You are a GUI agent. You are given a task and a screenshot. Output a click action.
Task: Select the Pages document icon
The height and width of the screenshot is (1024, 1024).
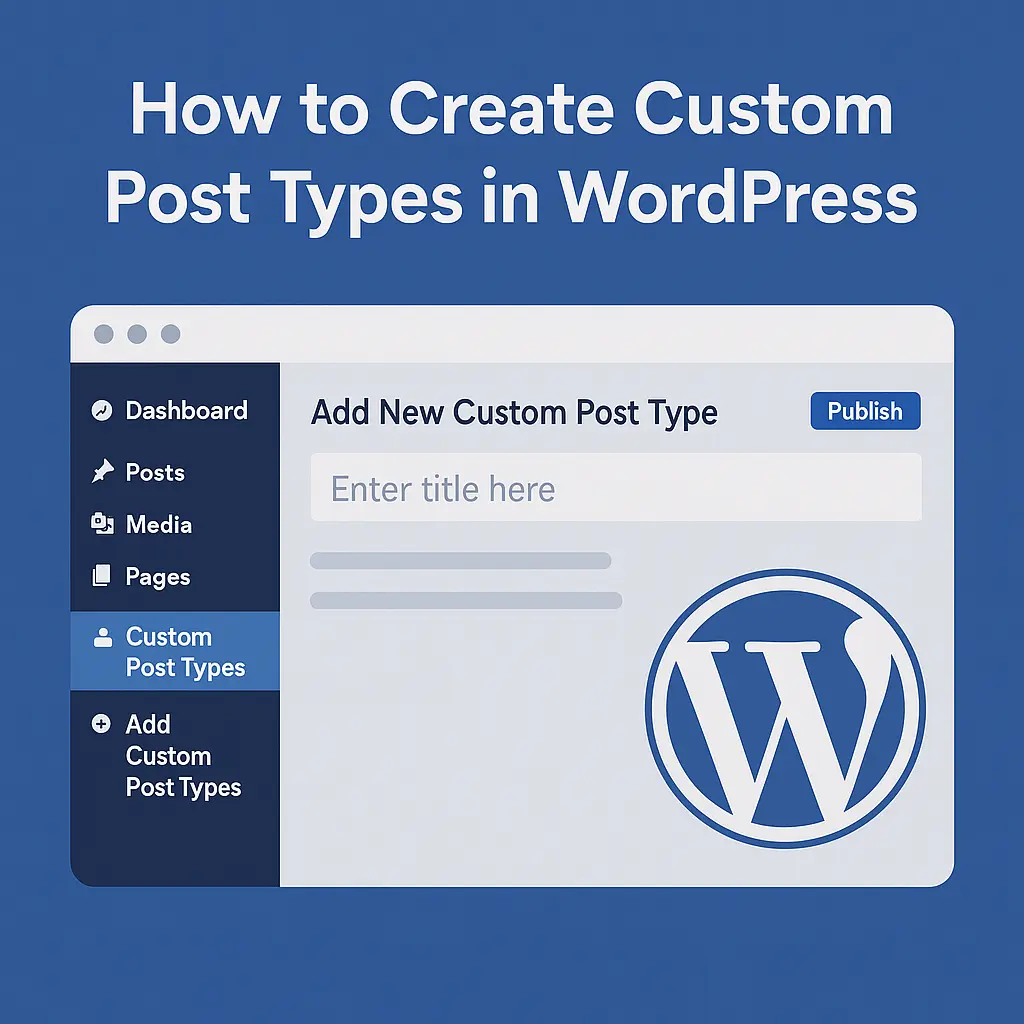coord(103,576)
